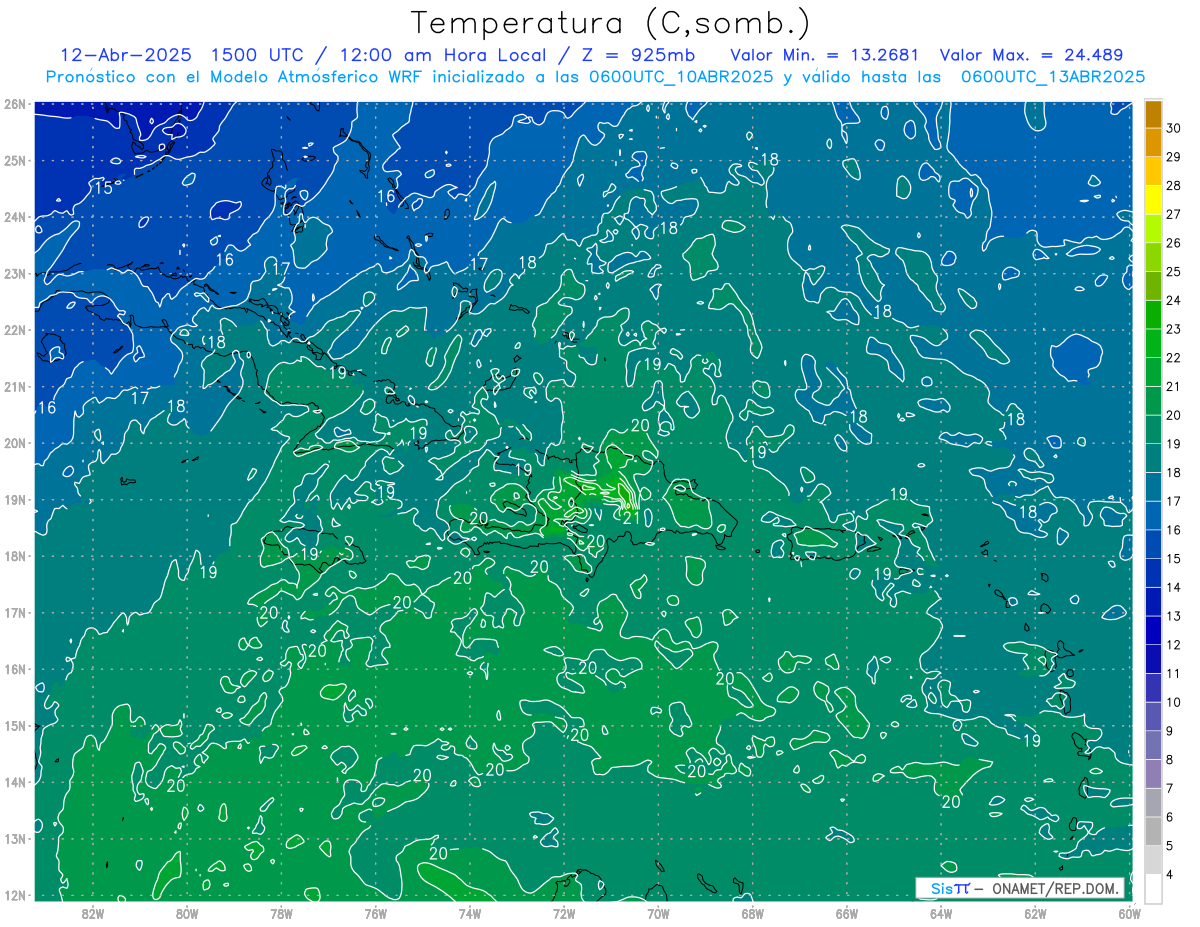Click the color bar label "30"
This screenshot has width=1200, height=927.
click(1173, 128)
